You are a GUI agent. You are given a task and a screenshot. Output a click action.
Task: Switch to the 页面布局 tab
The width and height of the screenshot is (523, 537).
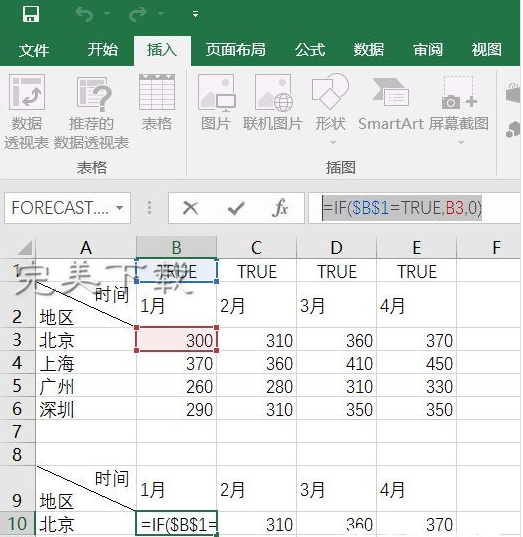point(236,50)
